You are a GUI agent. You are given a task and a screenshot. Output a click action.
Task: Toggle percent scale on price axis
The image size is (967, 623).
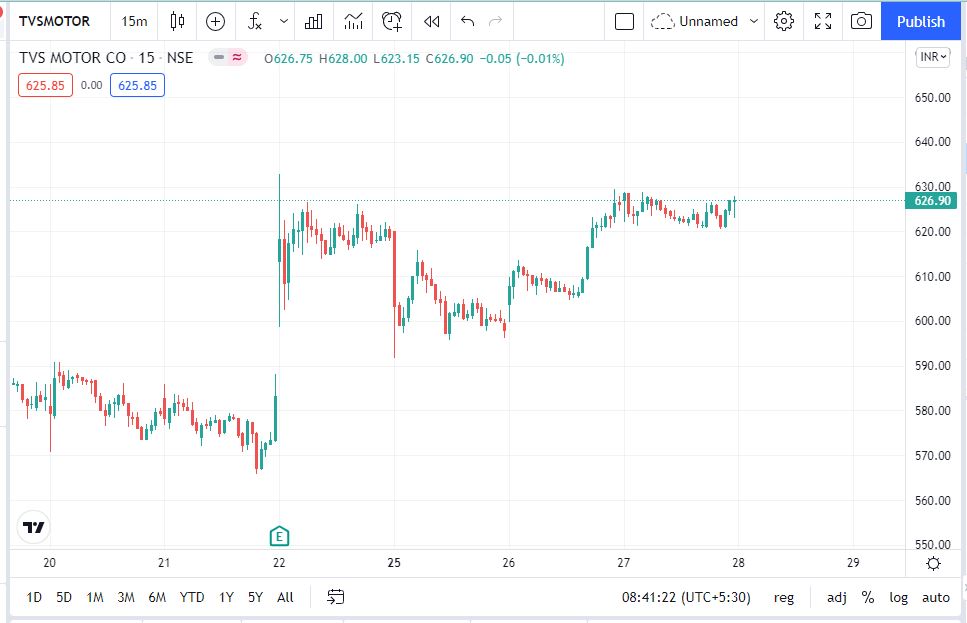868,597
